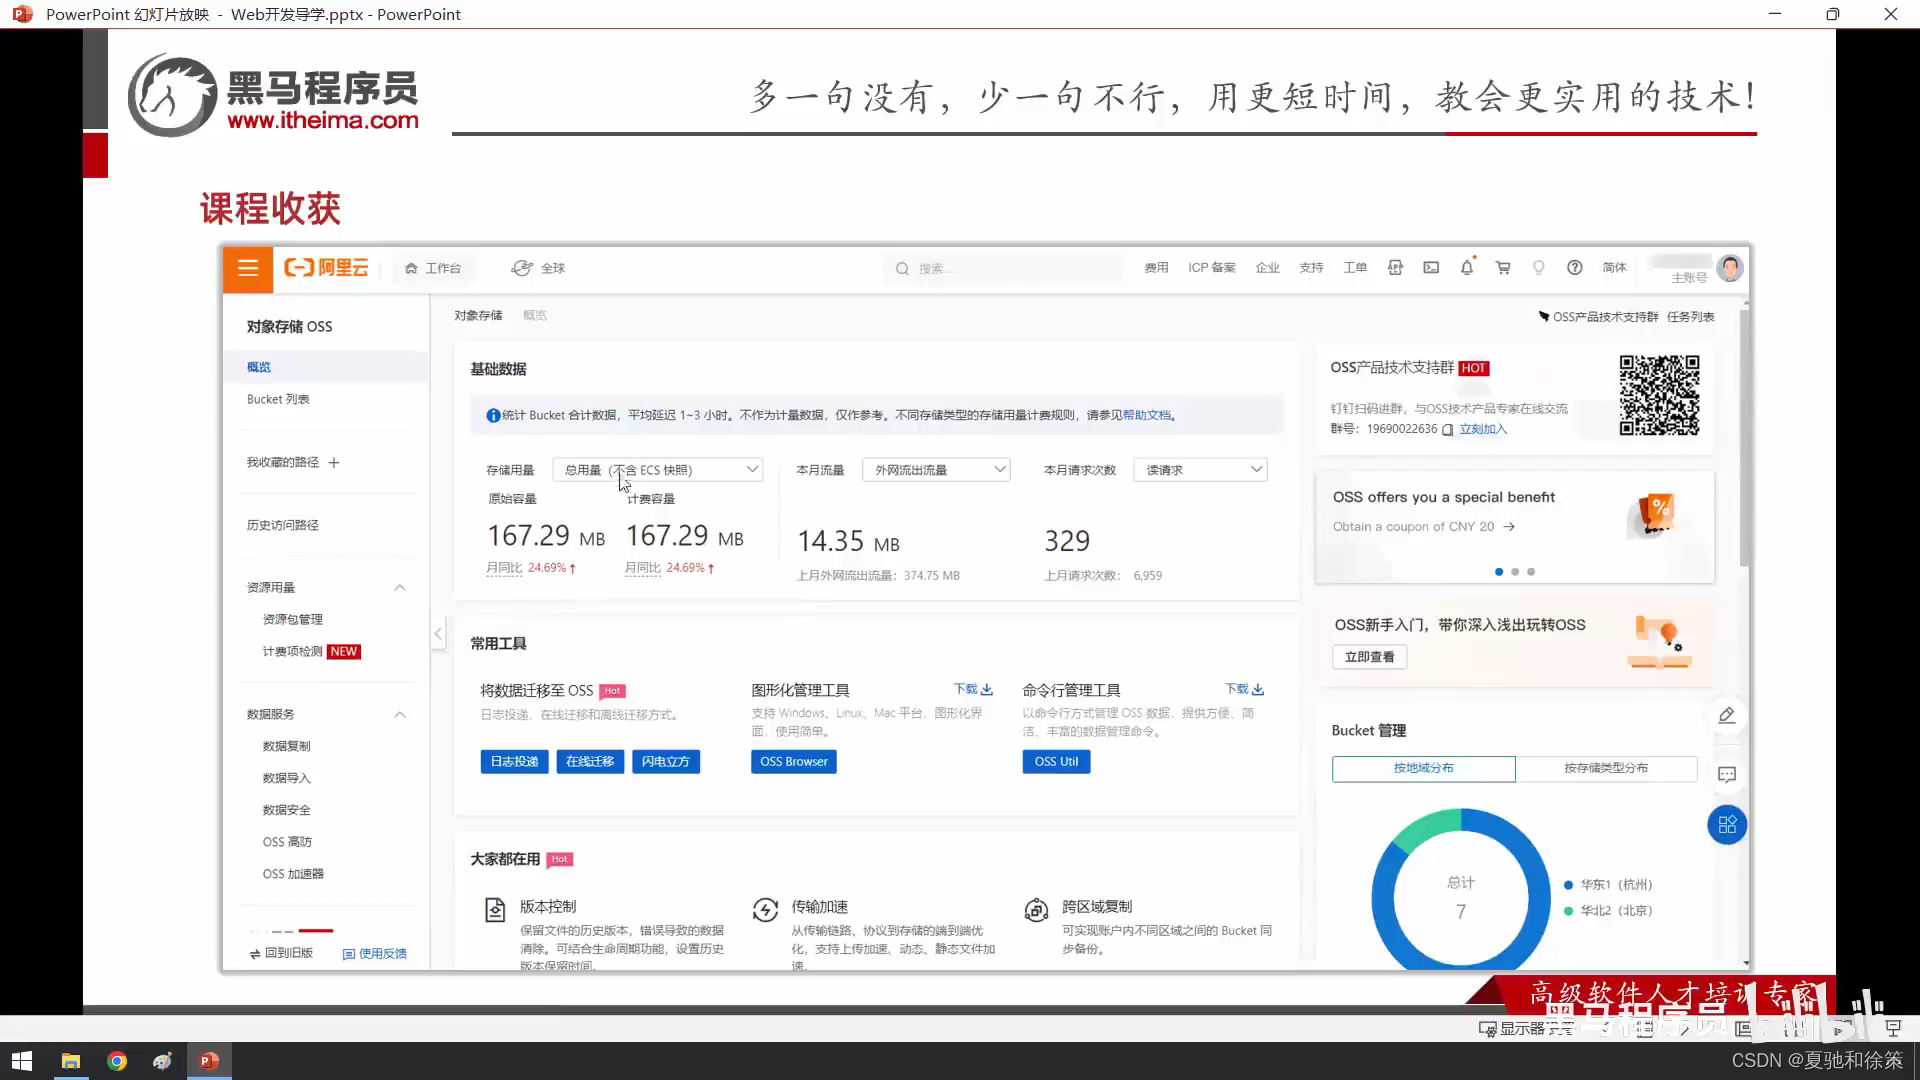
Task: Open the 全球 region selector
Action: coord(538,268)
